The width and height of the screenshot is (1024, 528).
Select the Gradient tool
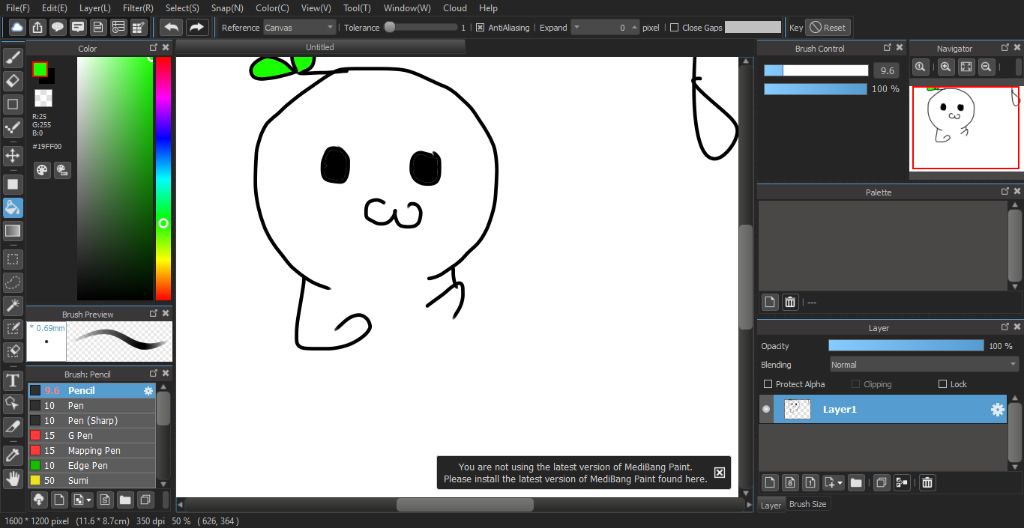coord(13,231)
